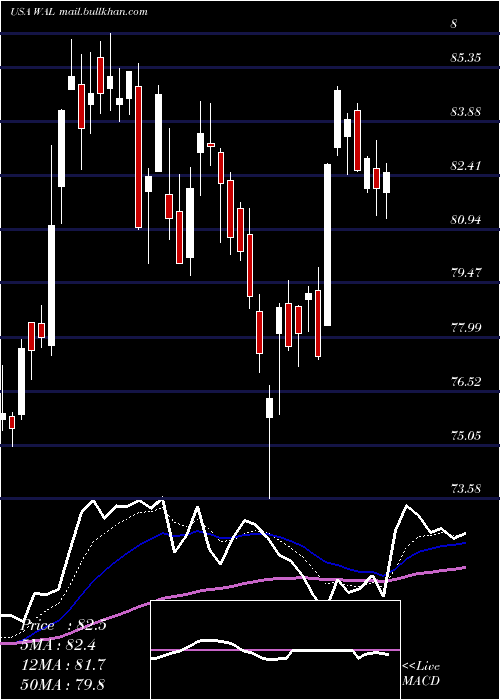Select the 80.94 price axis label
This screenshot has height=700, width=500.
[x=466, y=220]
